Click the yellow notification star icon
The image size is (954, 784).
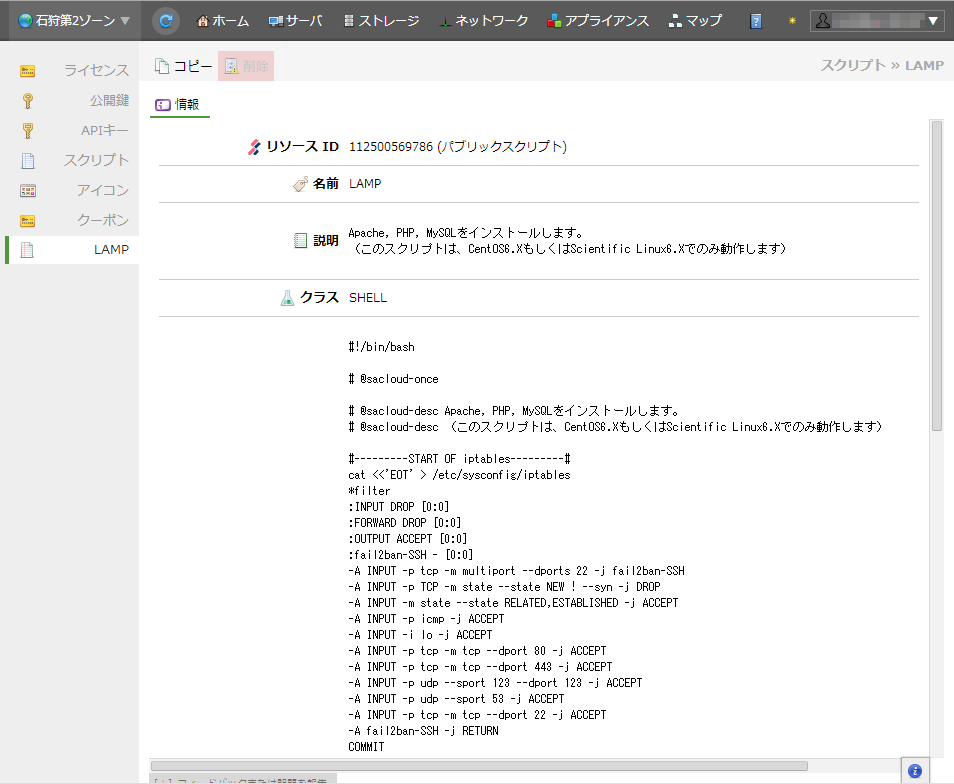(x=792, y=21)
